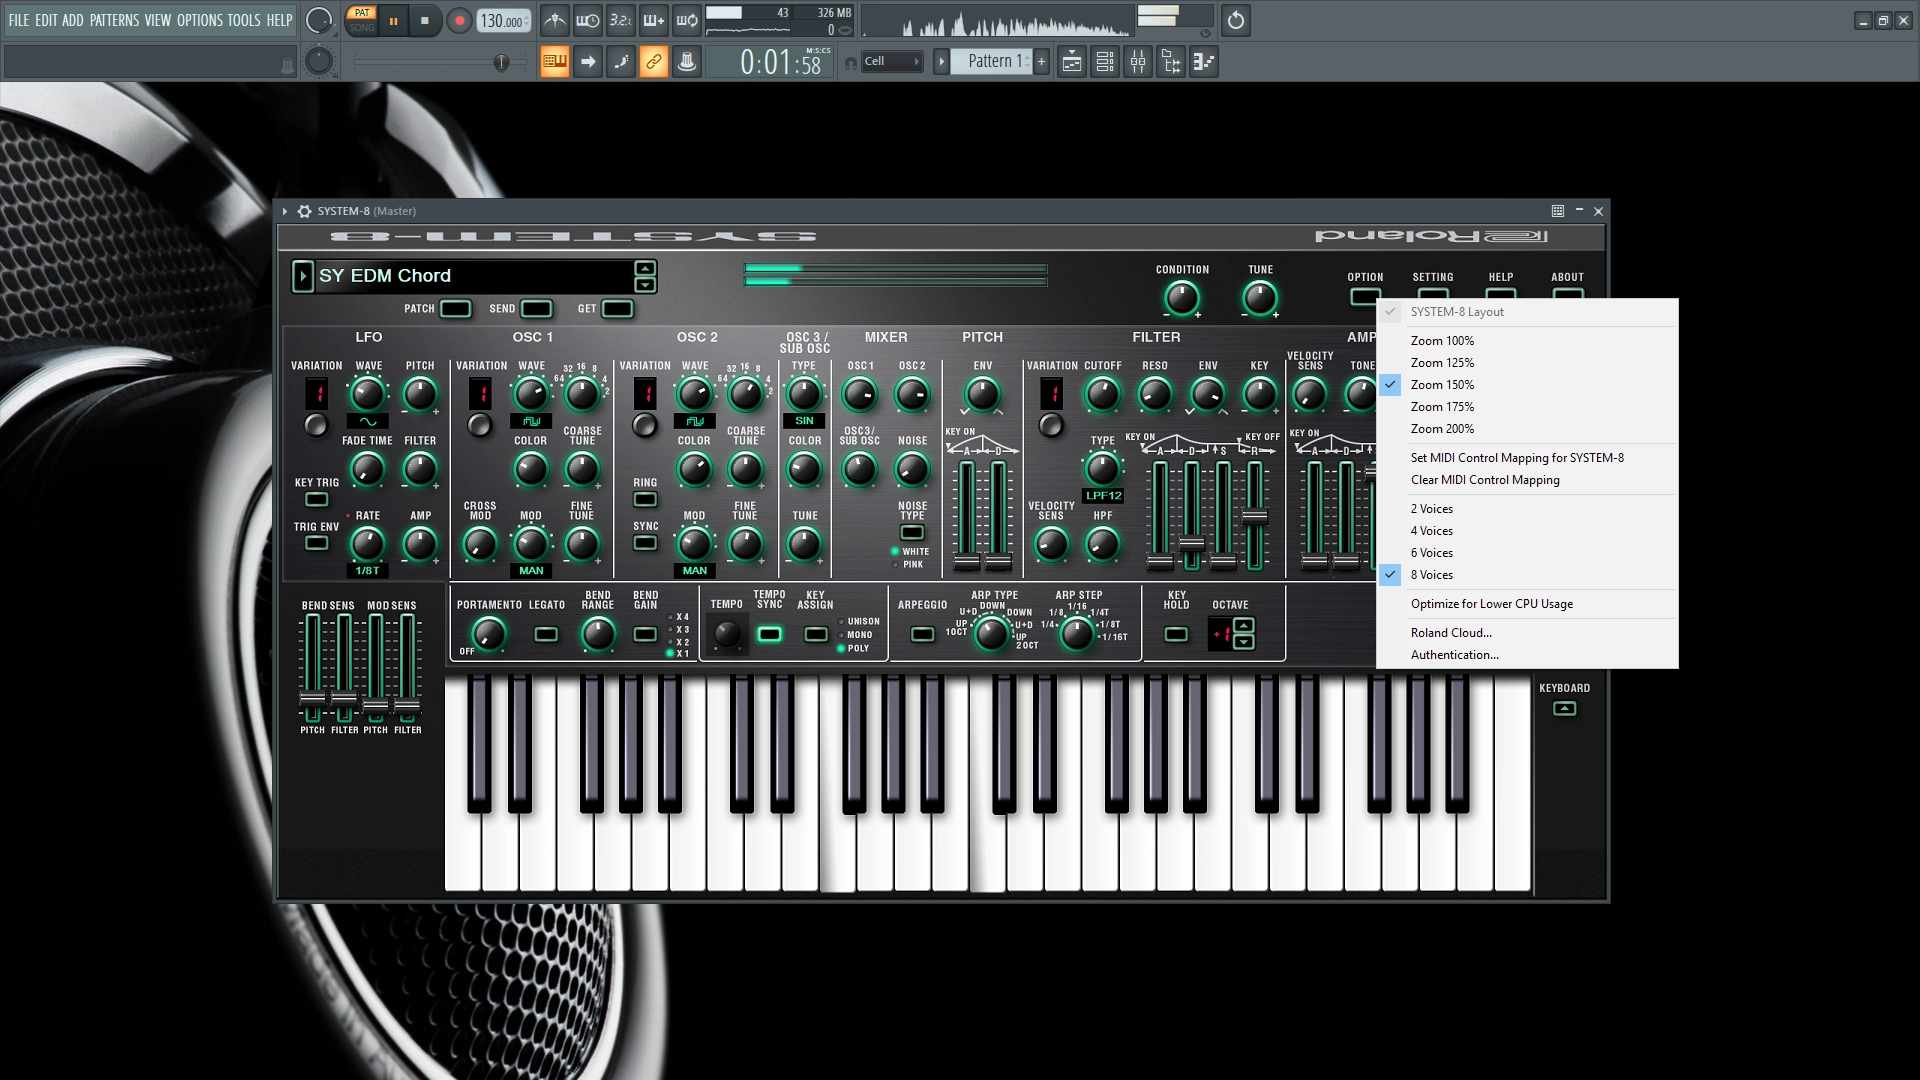
Task: Toggle OSC 2 SYNC button
Action: pos(645,543)
